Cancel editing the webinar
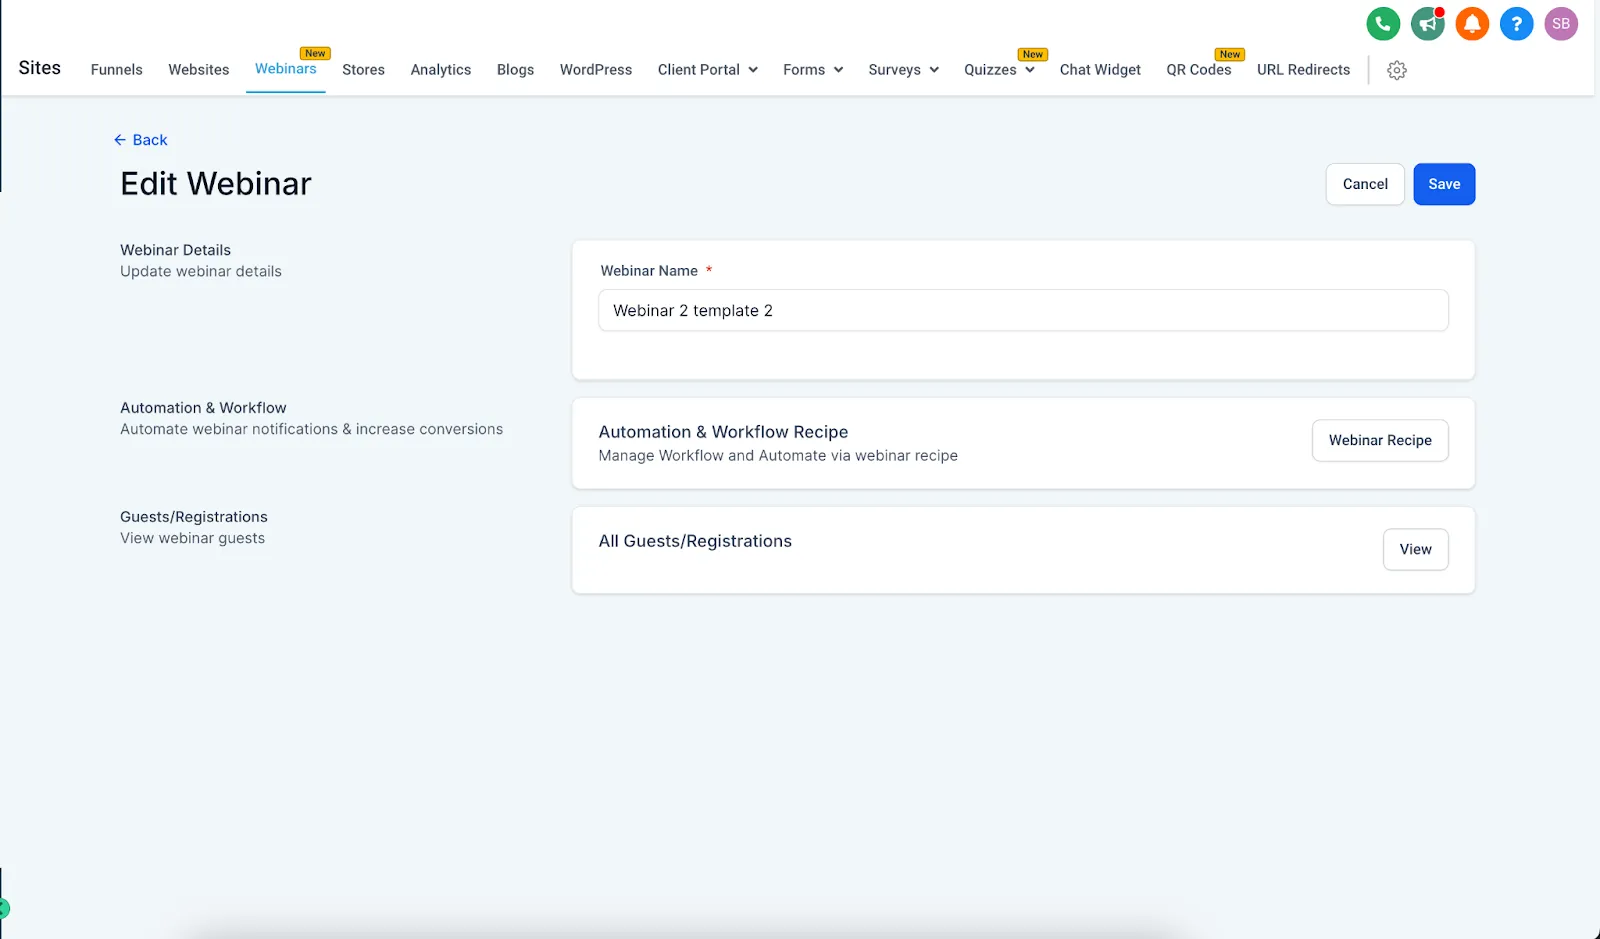Viewport: 1600px width, 939px height. [1365, 184]
